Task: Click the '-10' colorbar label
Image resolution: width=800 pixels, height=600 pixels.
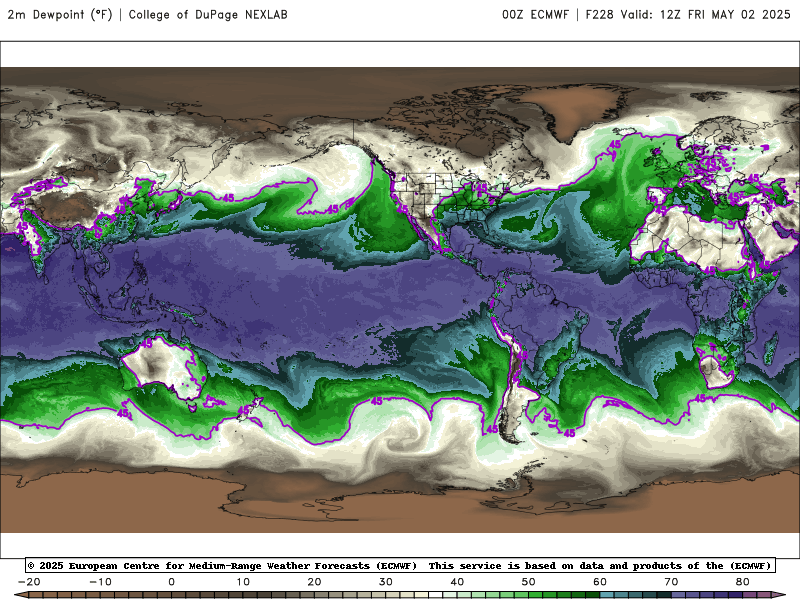Action: pos(100,582)
